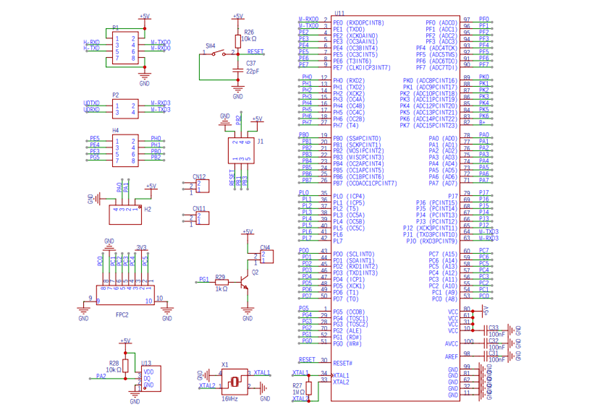This screenshot has height=420, width=605.
Task: Select the C31 capacitor on AREF
Action: coord(486,356)
